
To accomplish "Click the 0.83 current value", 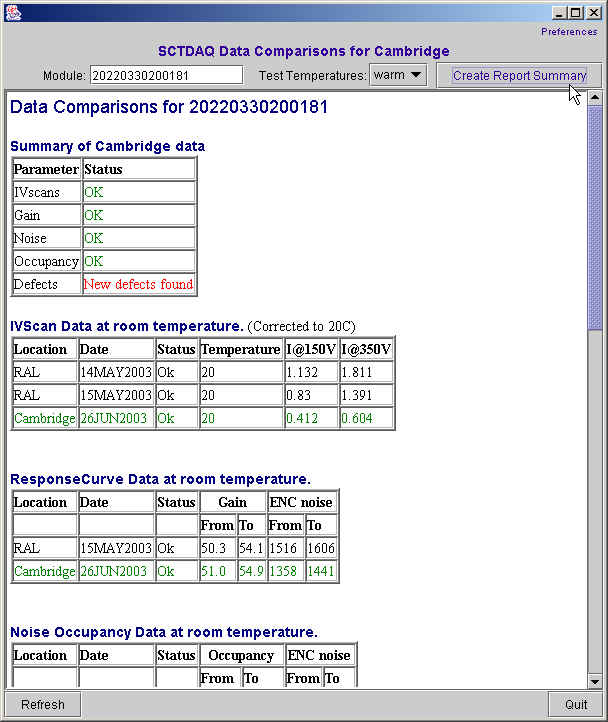I will click(298, 395).
